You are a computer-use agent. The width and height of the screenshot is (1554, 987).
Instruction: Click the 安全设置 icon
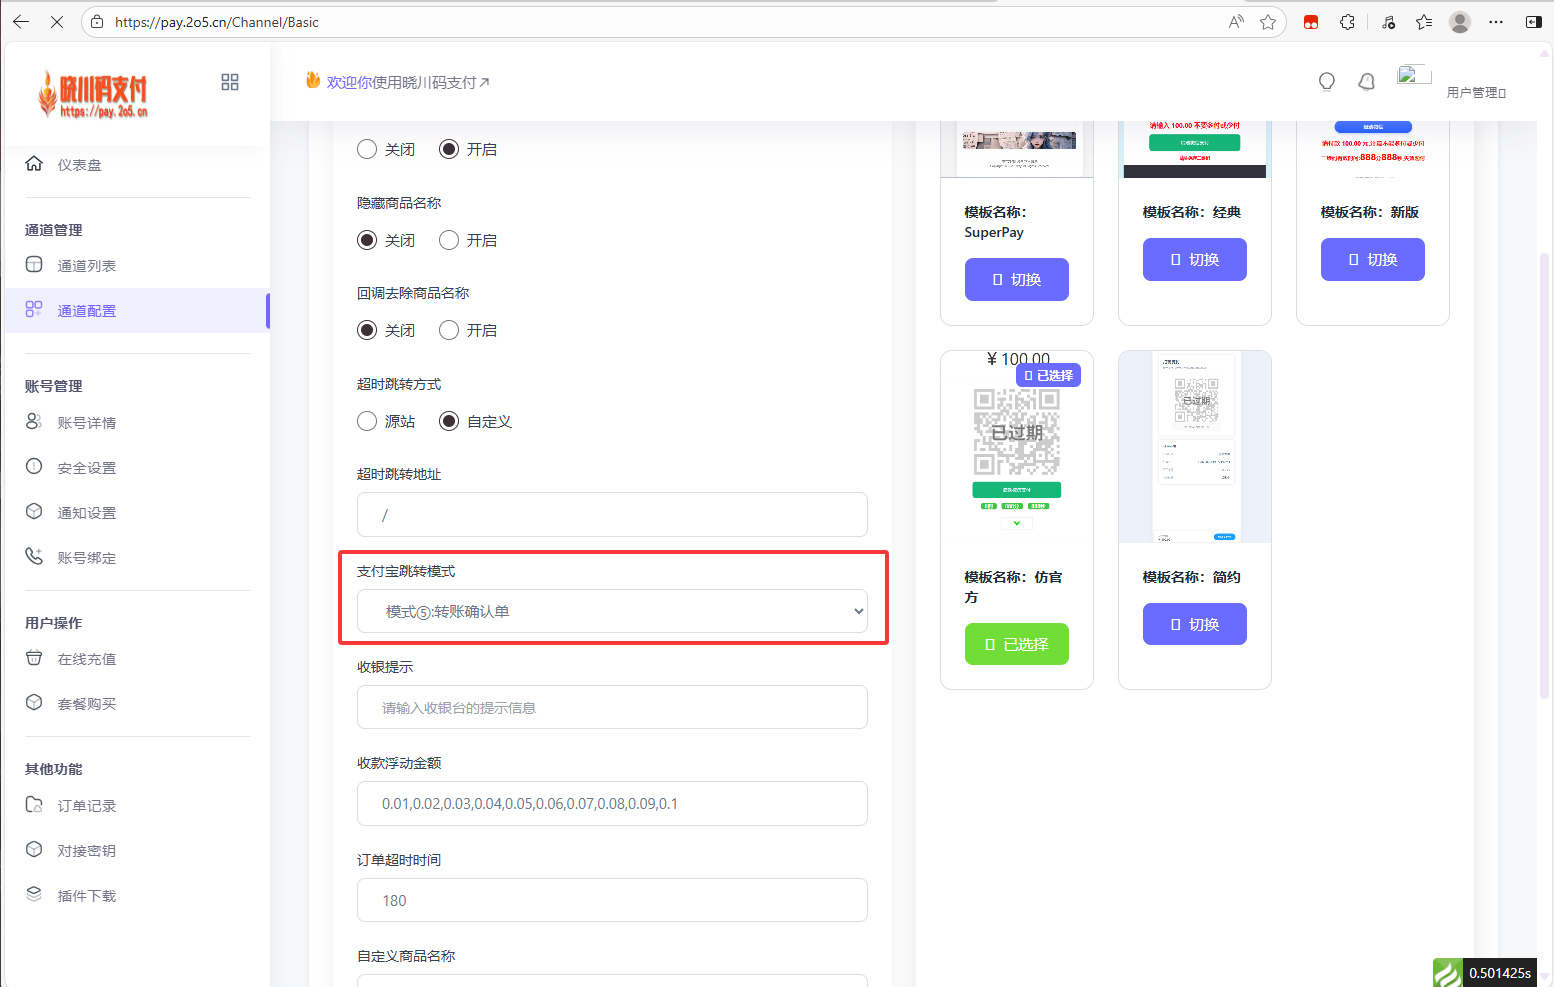[34, 467]
